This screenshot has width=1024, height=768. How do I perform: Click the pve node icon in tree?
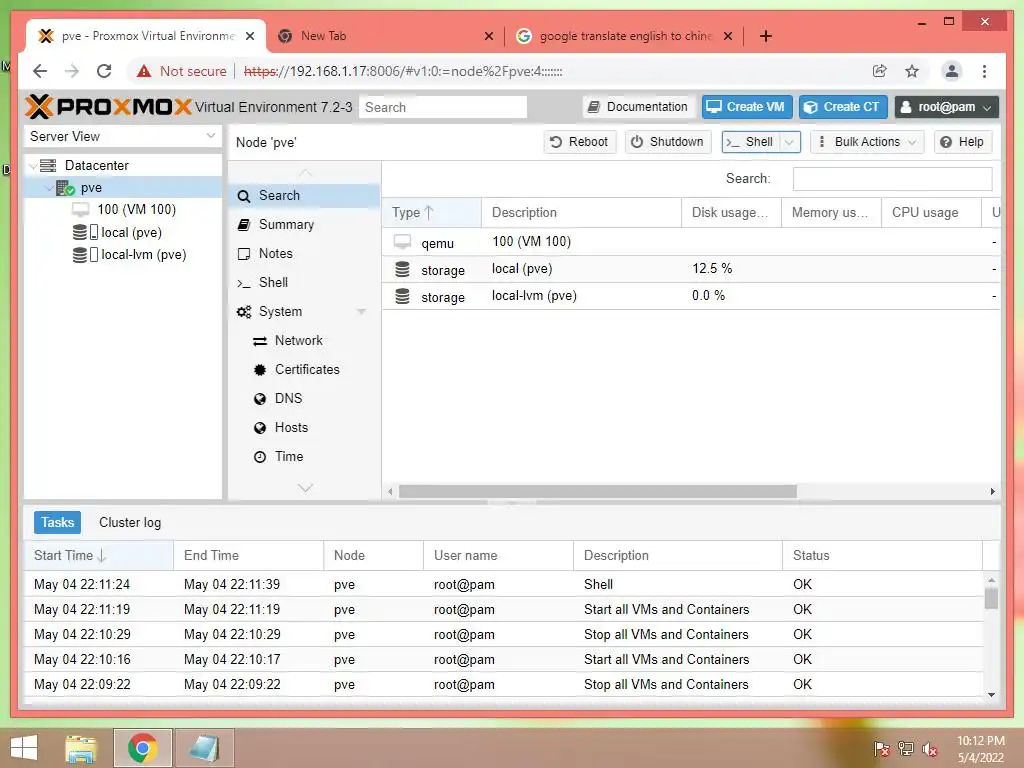point(65,188)
